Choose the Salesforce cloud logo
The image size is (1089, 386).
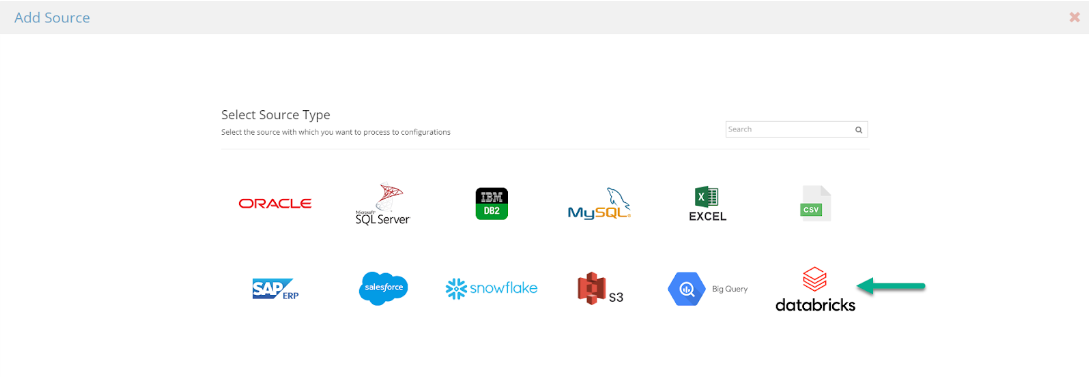384,288
